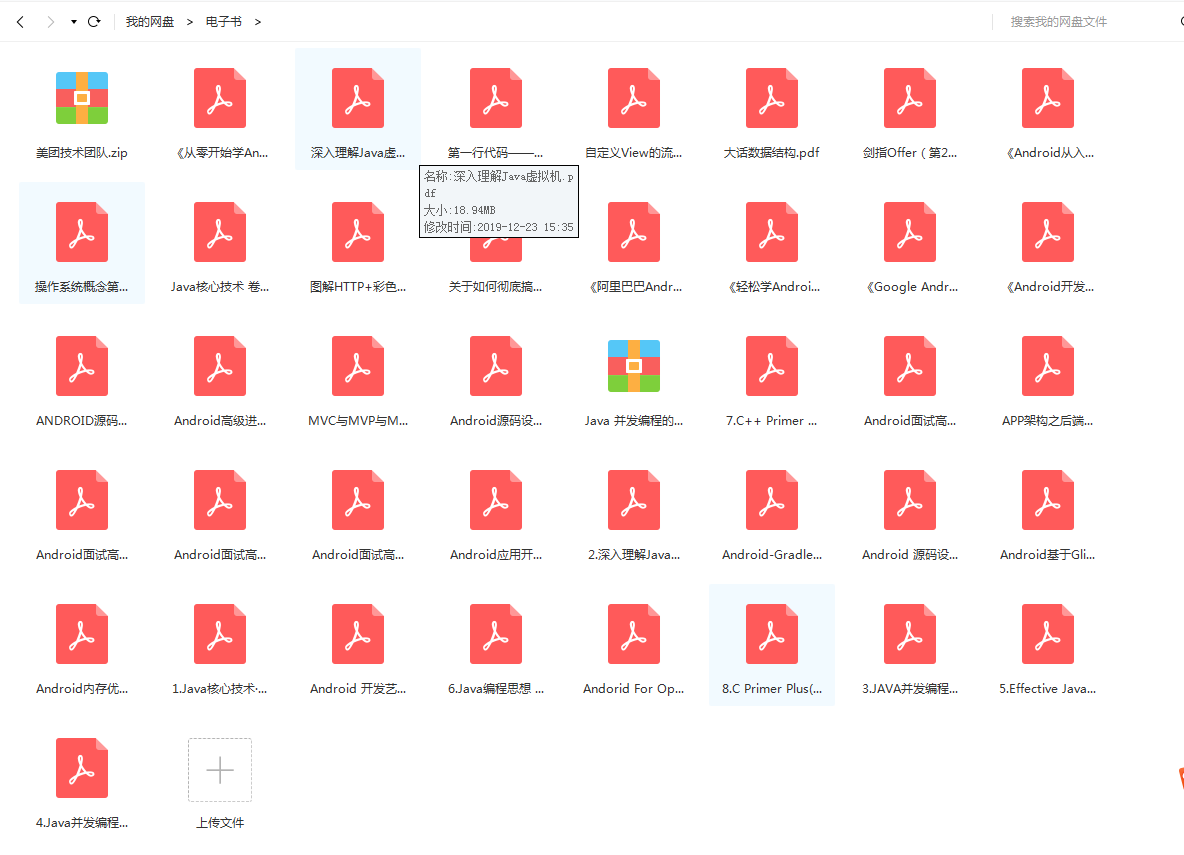The width and height of the screenshot is (1184, 855).
Task: Navigate to 我的网盘 breadcrumb
Action: click(x=150, y=22)
